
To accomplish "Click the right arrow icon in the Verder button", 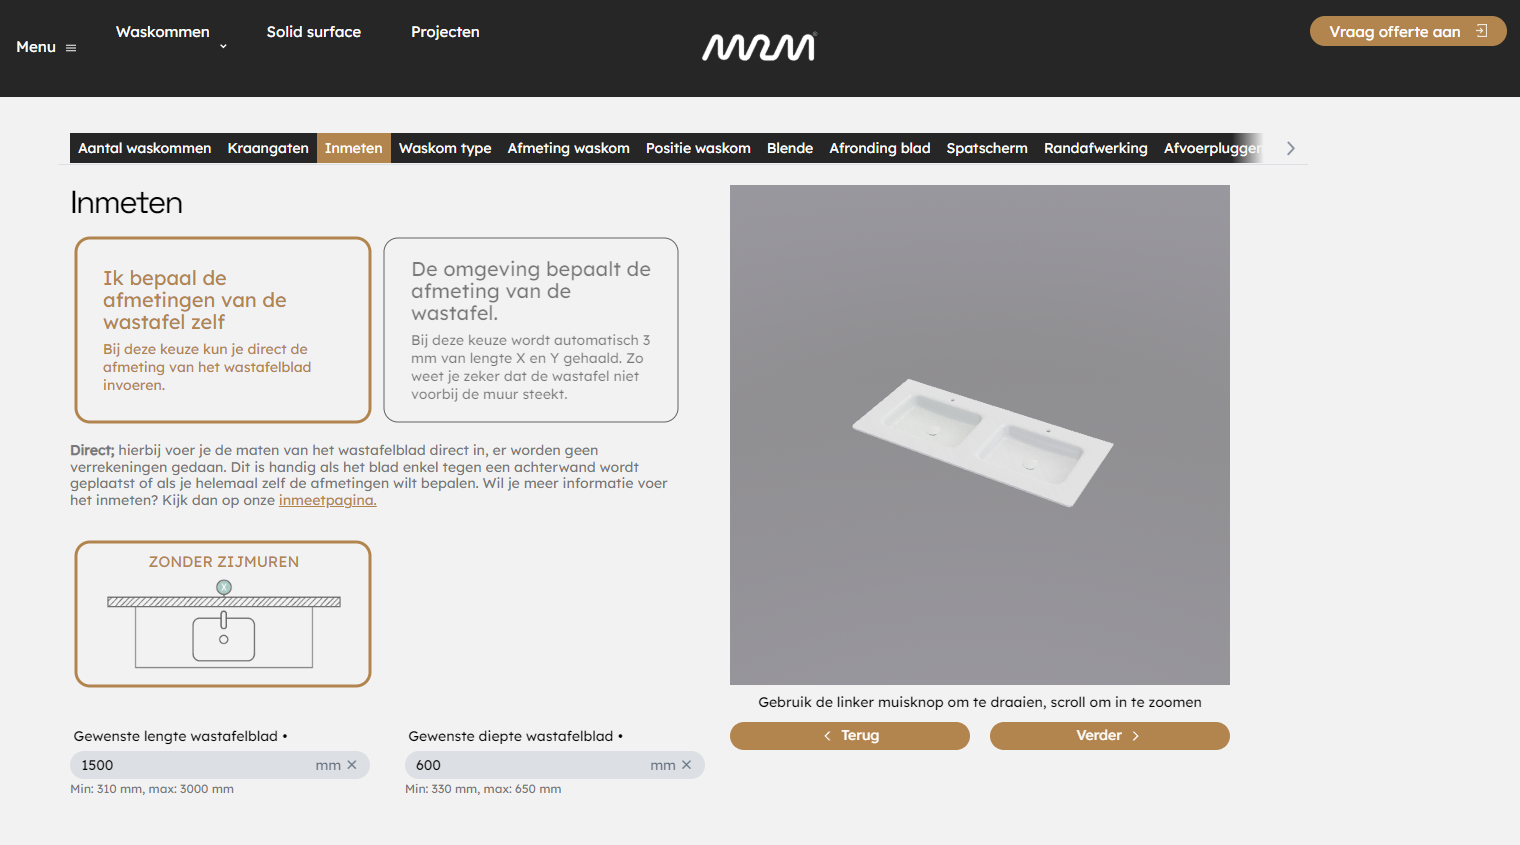I will (1134, 735).
